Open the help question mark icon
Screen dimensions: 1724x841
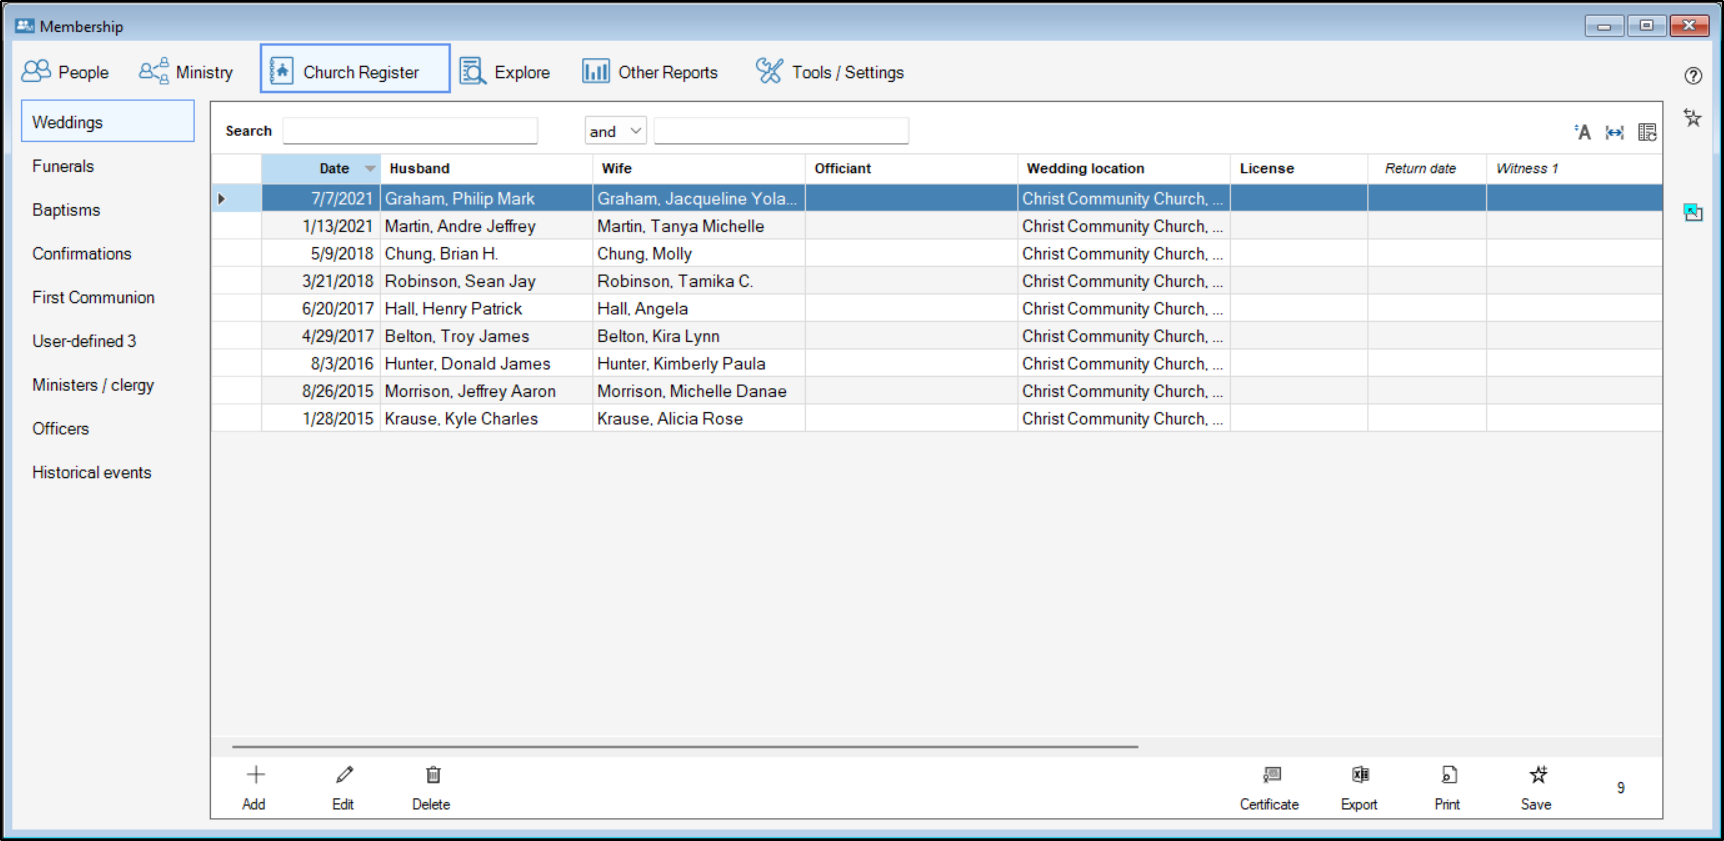[x=1693, y=76]
